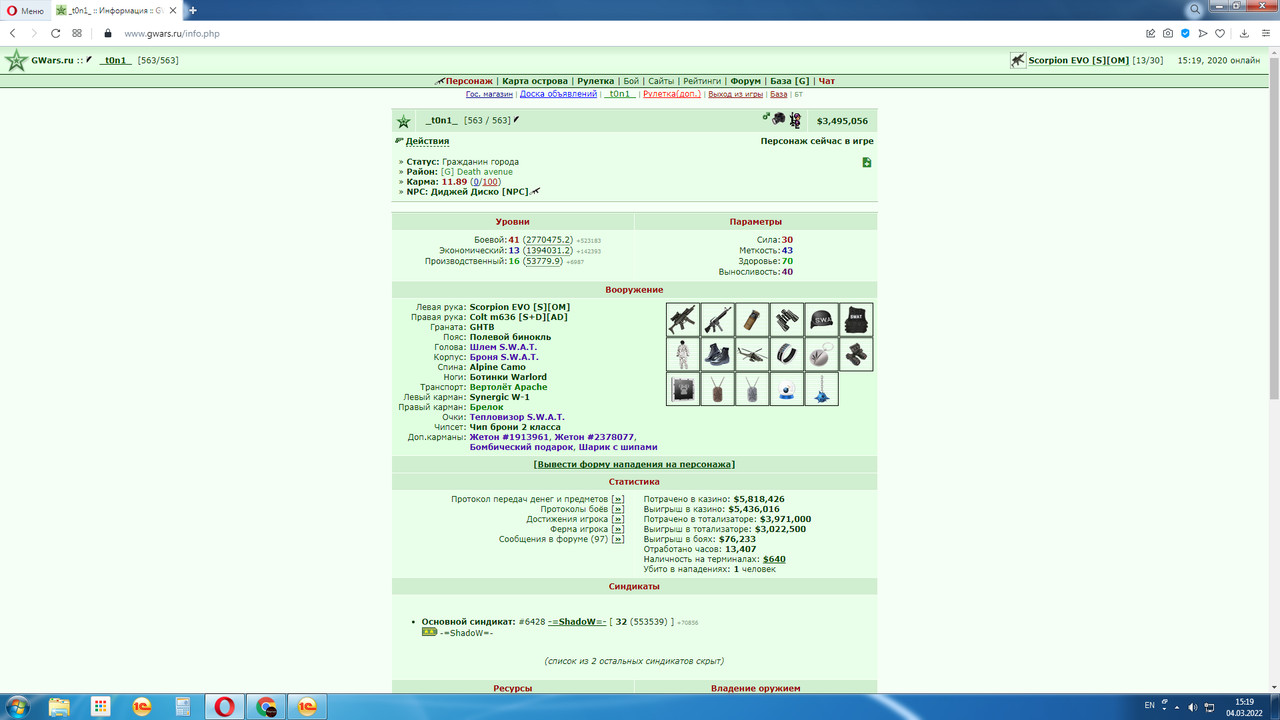Go to the Рейтинги menu item
The image size is (1280, 720).
click(702, 81)
